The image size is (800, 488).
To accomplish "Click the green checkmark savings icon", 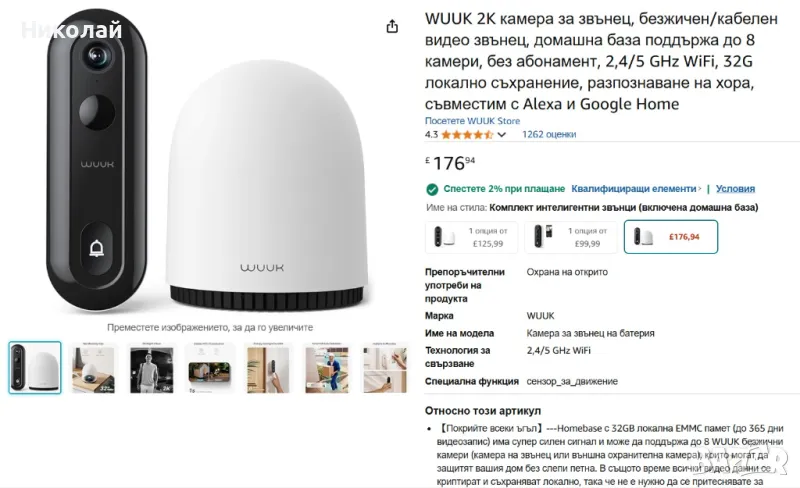I will [432, 189].
